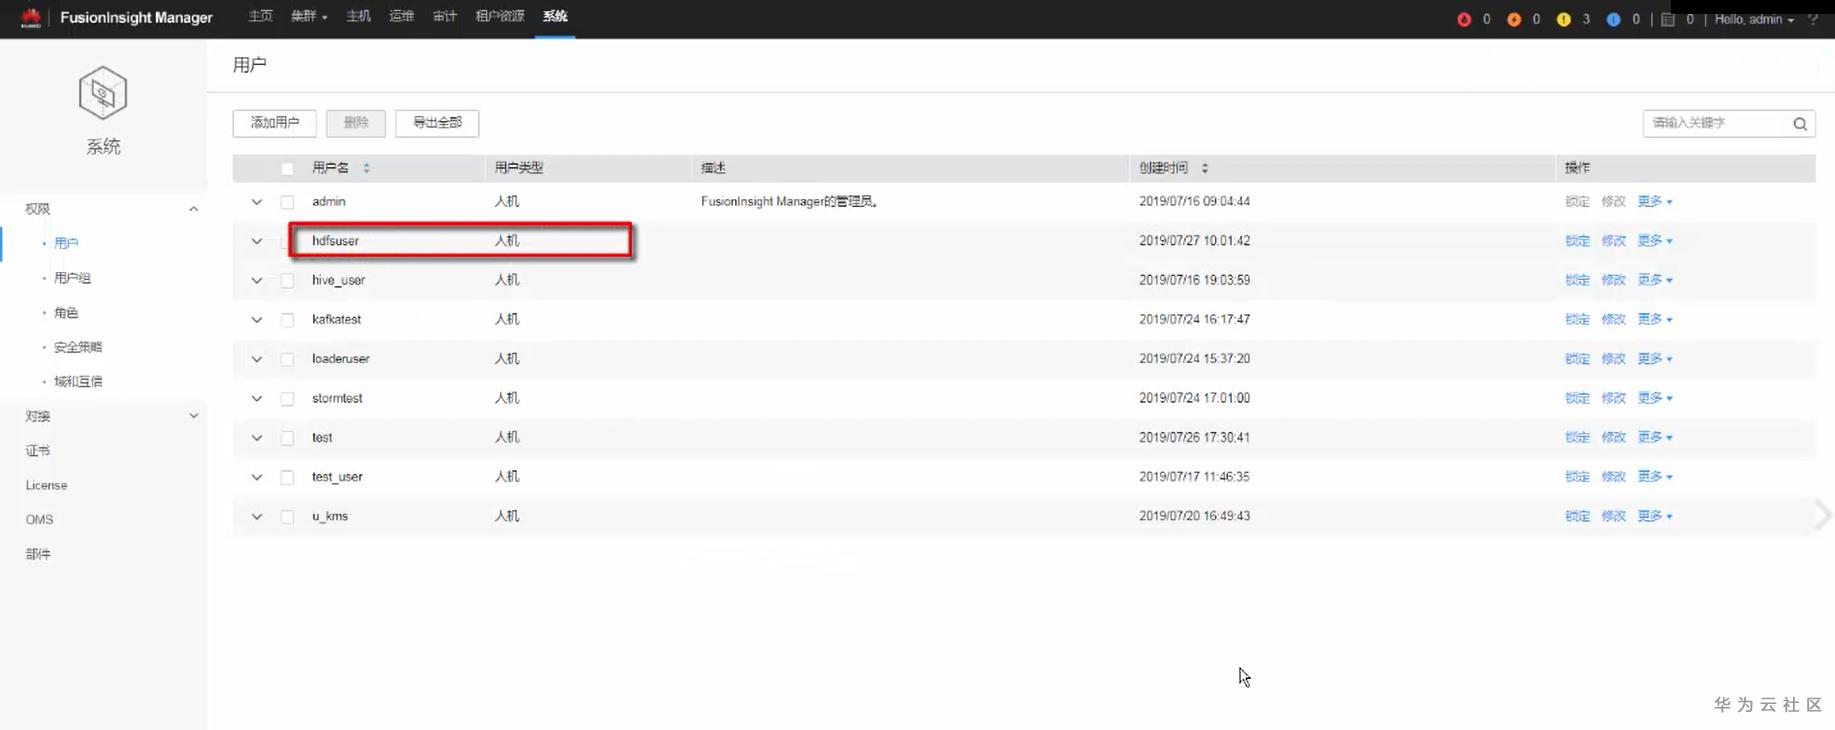Open 部件 in the sidebar
This screenshot has width=1835, height=730.
click(x=38, y=554)
